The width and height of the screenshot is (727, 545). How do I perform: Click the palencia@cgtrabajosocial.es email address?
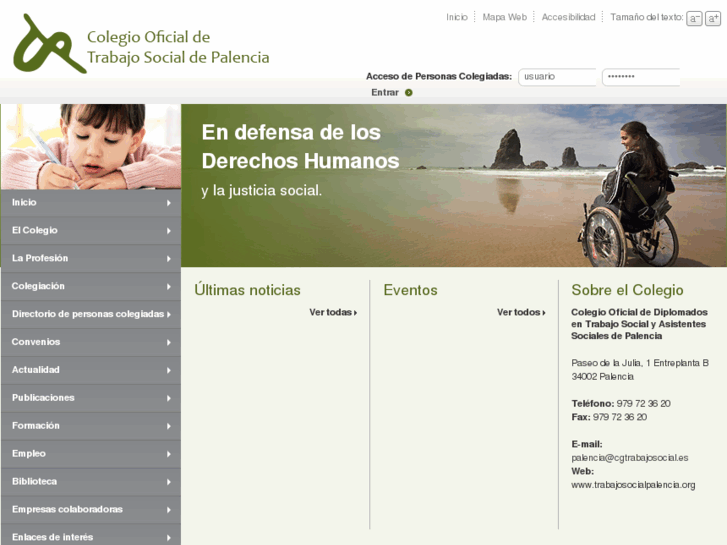(x=630, y=458)
